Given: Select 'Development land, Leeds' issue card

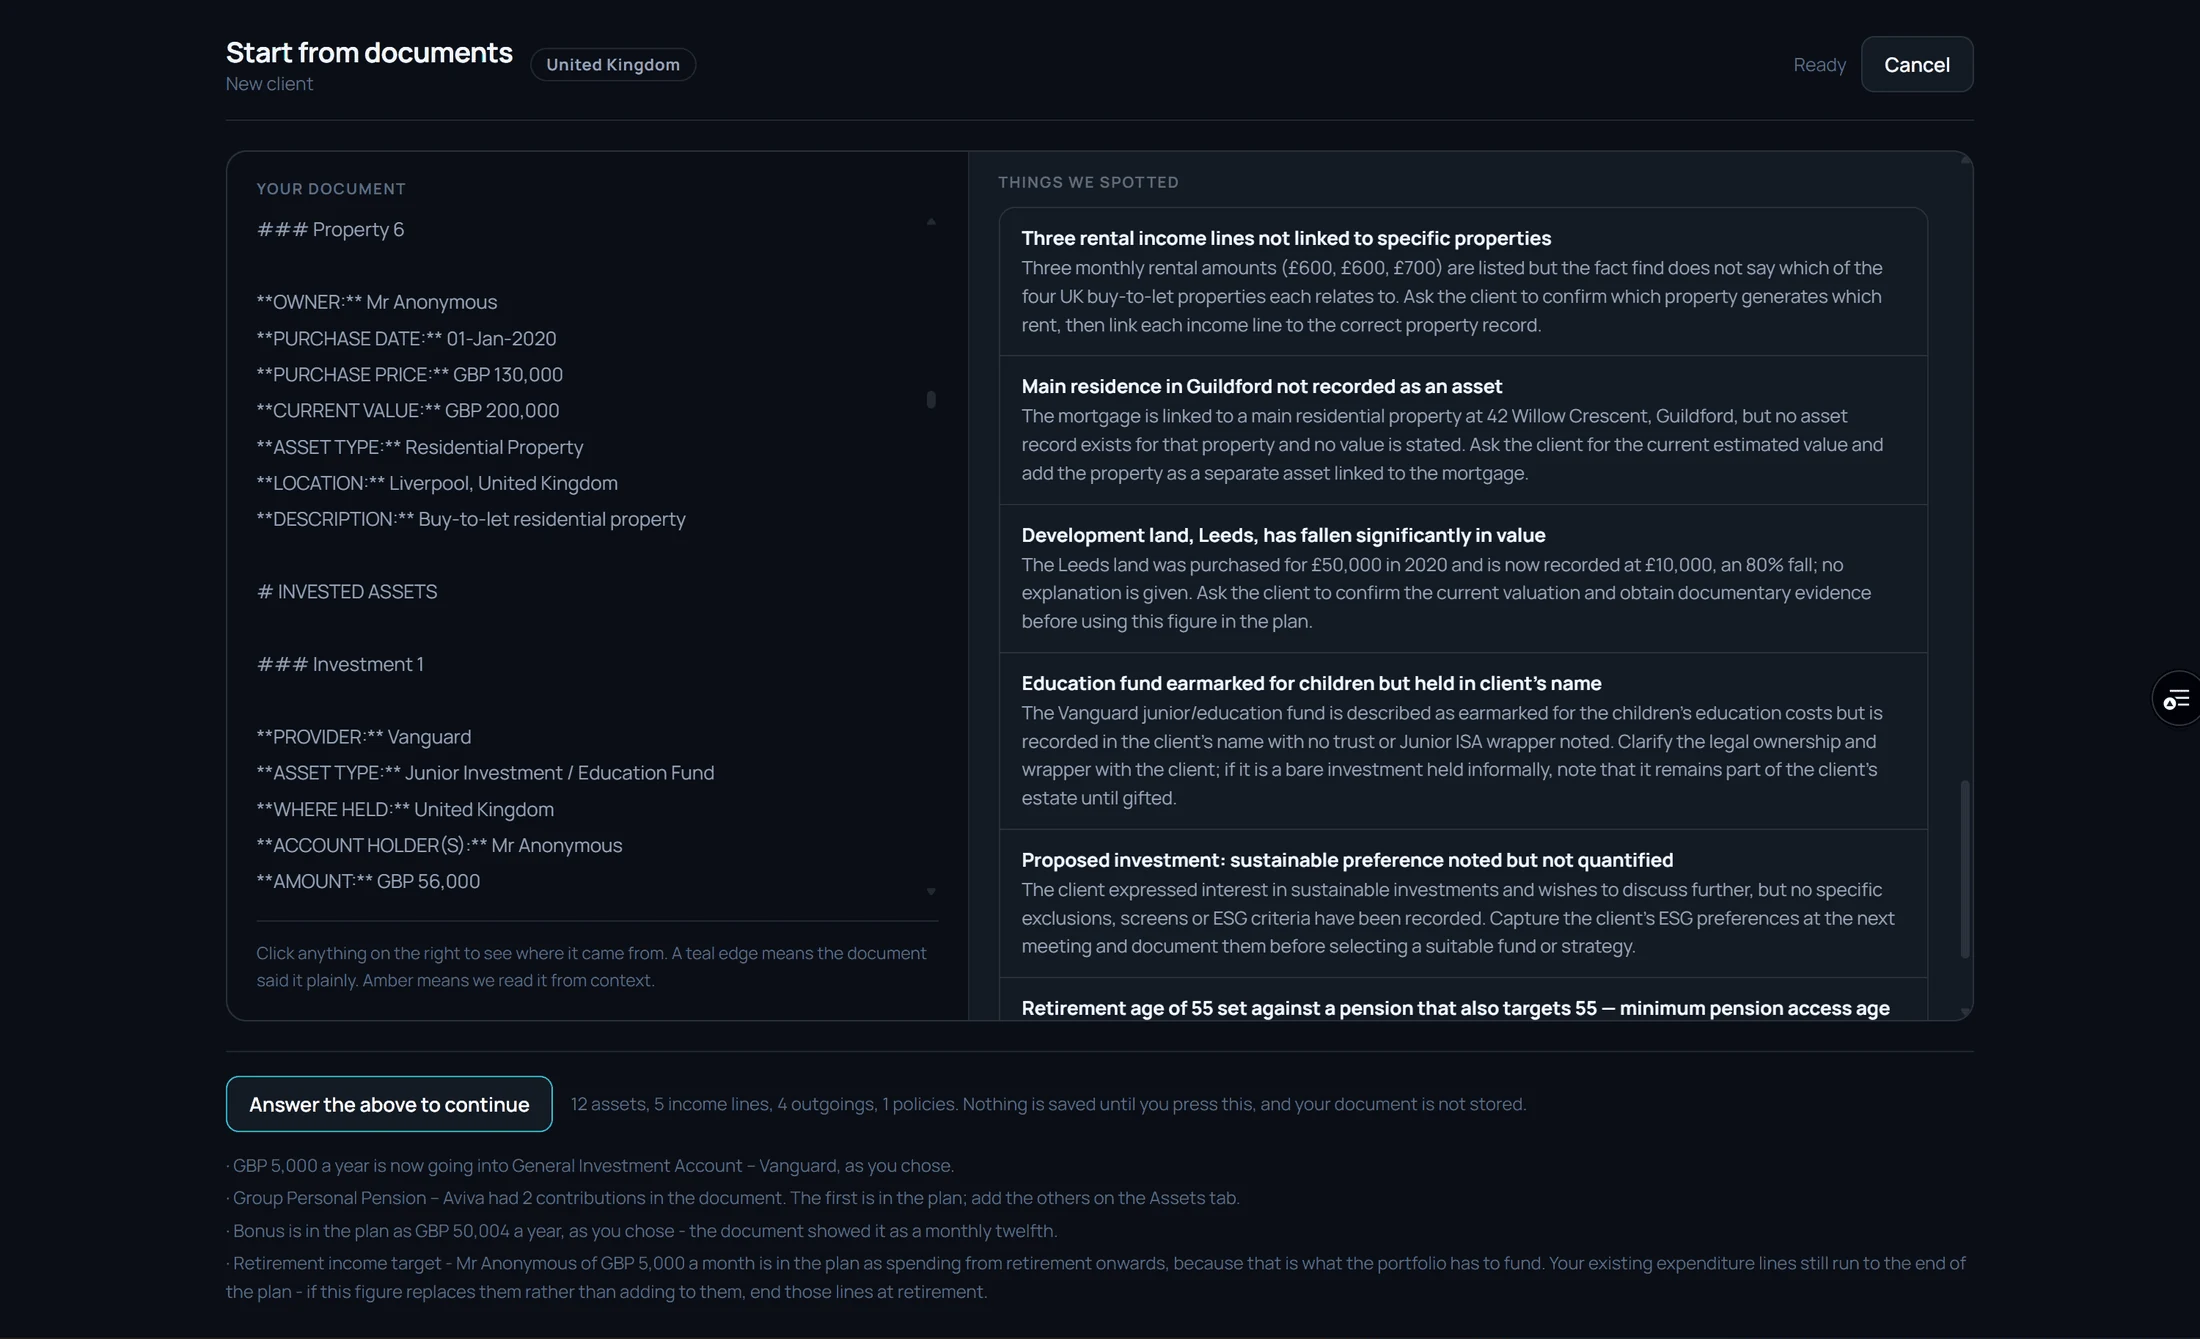Looking at the screenshot, I should tap(1463, 578).
